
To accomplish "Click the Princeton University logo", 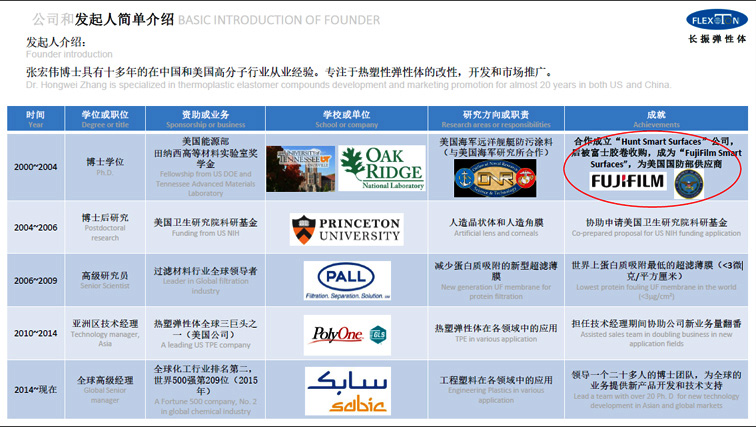I will (x=346, y=229).
